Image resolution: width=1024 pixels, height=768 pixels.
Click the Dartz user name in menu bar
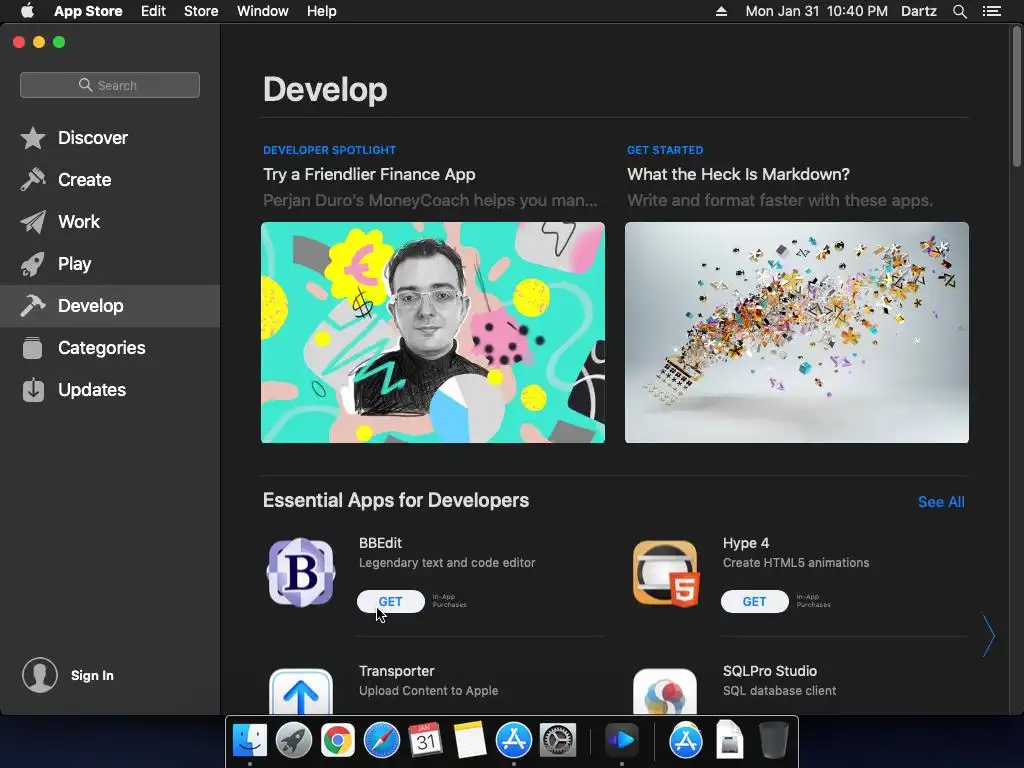(919, 11)
